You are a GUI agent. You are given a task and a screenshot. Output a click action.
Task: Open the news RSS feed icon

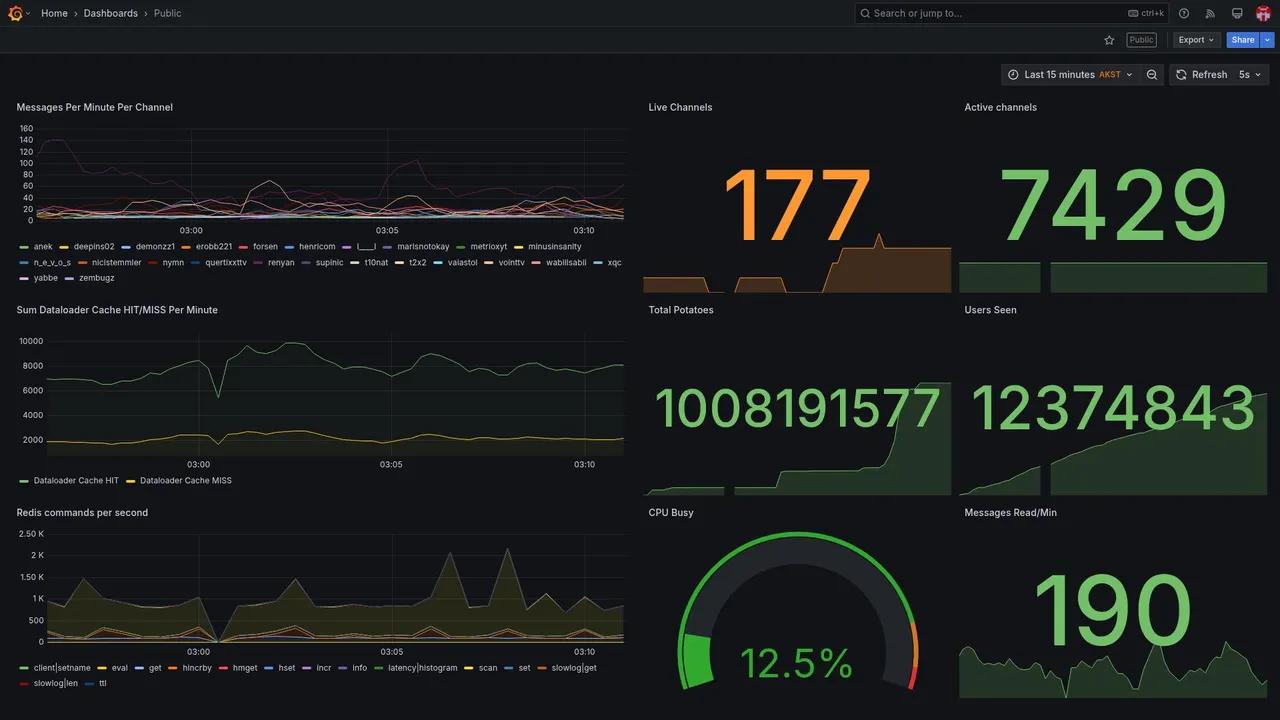pyautogui.click(x=1210, y=13)
